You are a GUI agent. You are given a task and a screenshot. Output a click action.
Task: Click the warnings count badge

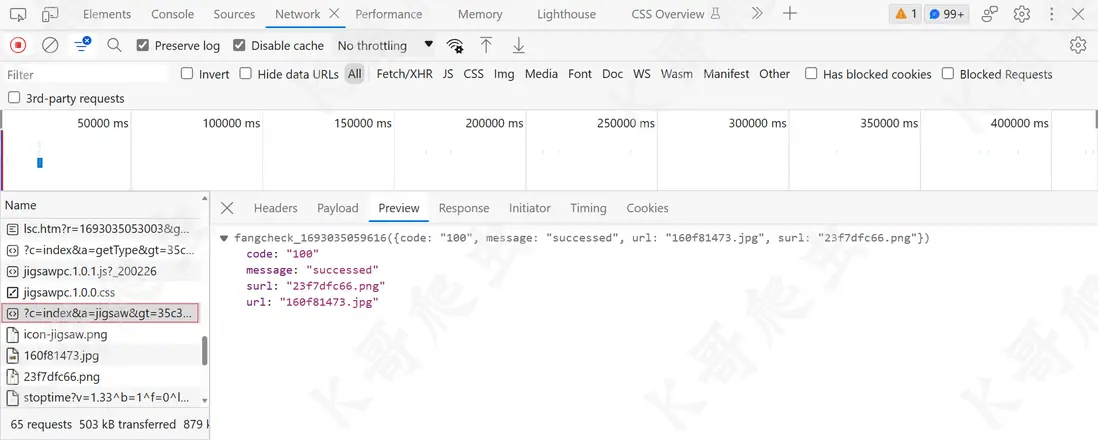pyautogui.click(x=905, y=14)
